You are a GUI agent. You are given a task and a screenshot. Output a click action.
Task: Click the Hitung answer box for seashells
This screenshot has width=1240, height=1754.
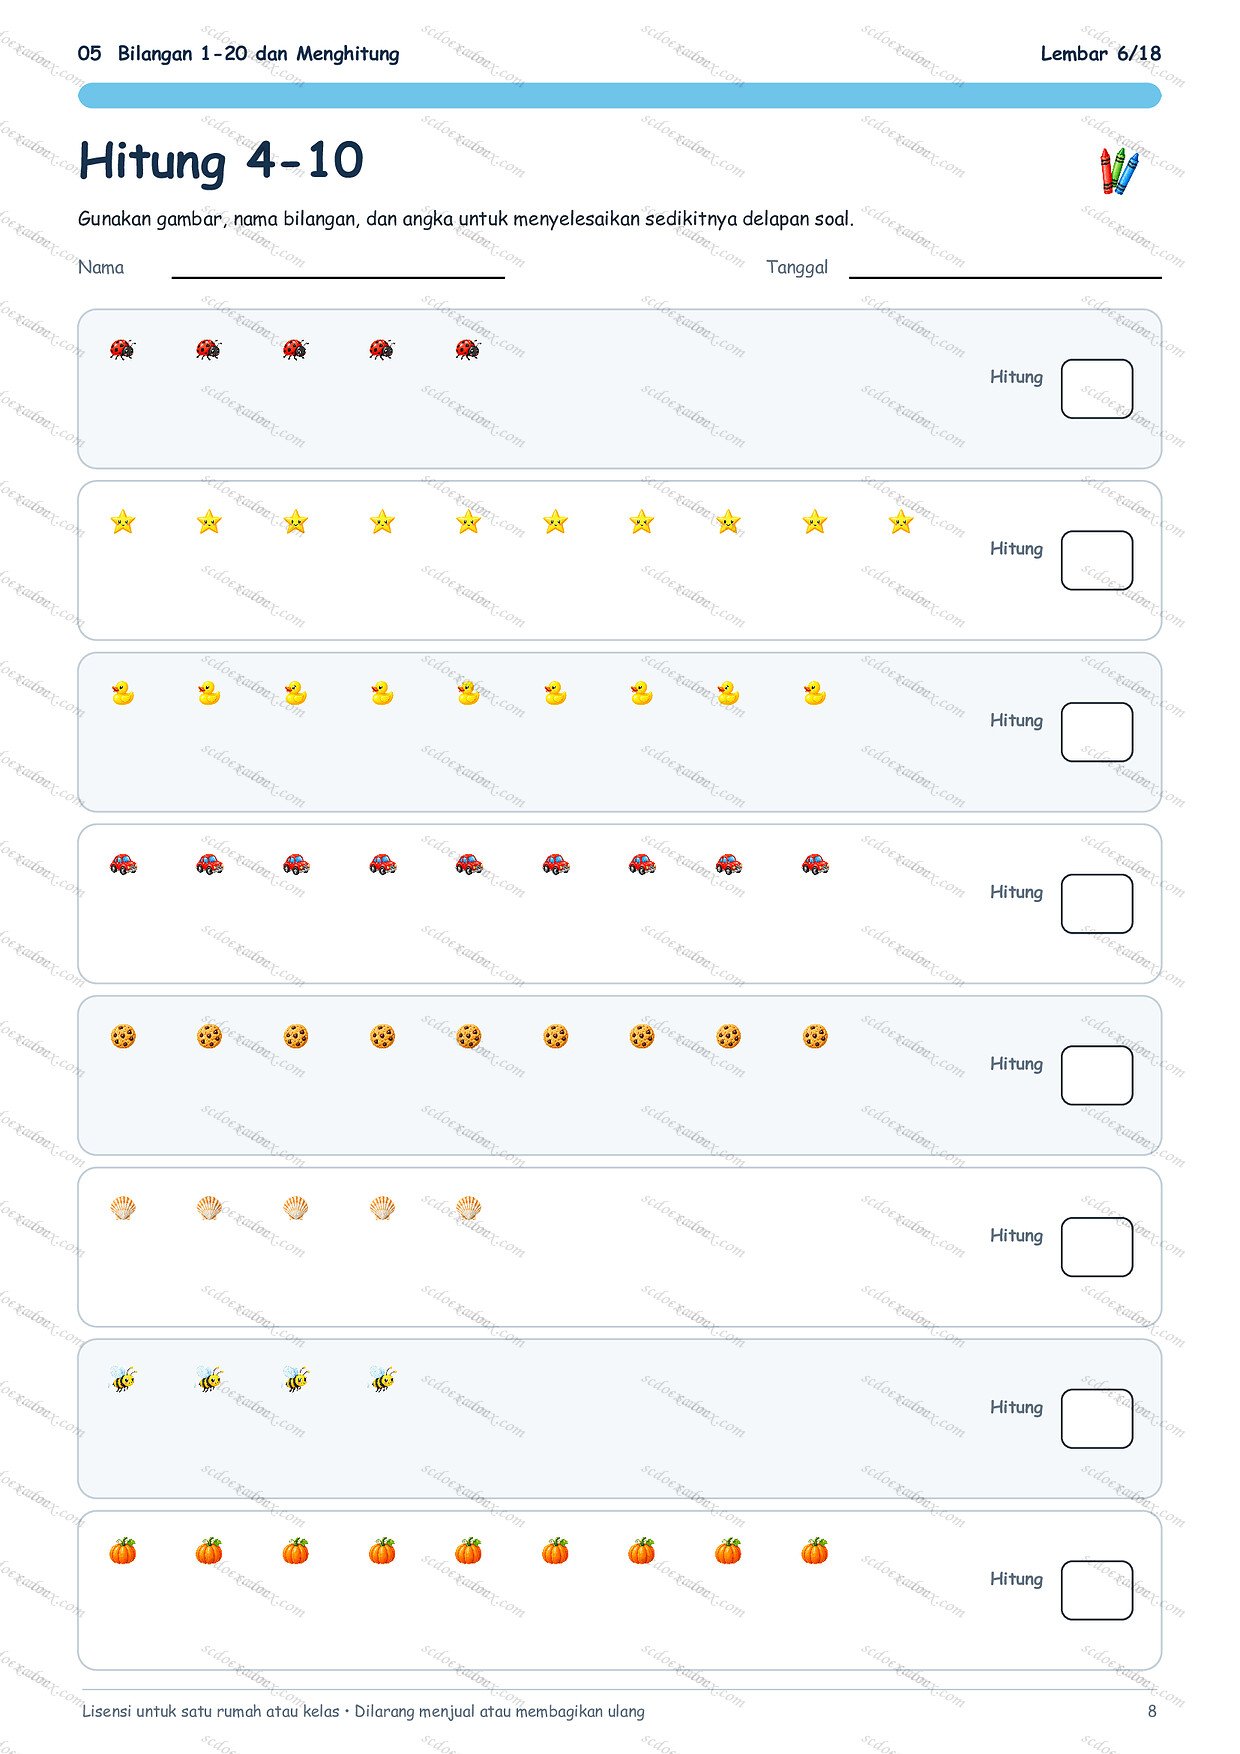point(1096,1247)
